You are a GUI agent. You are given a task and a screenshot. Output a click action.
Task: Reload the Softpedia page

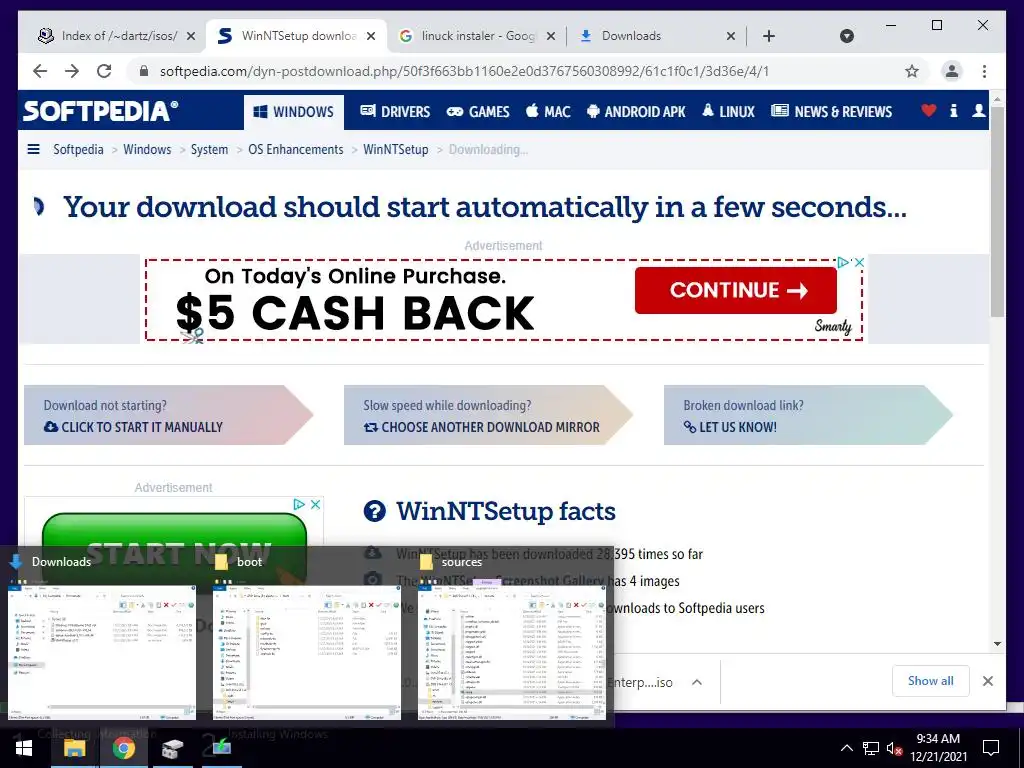(104, 71)
